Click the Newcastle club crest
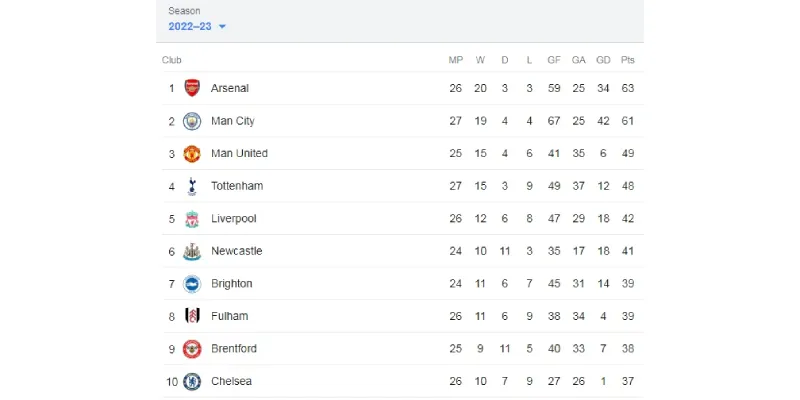Screen dimensions: 800x400 [x=192, y=252]
